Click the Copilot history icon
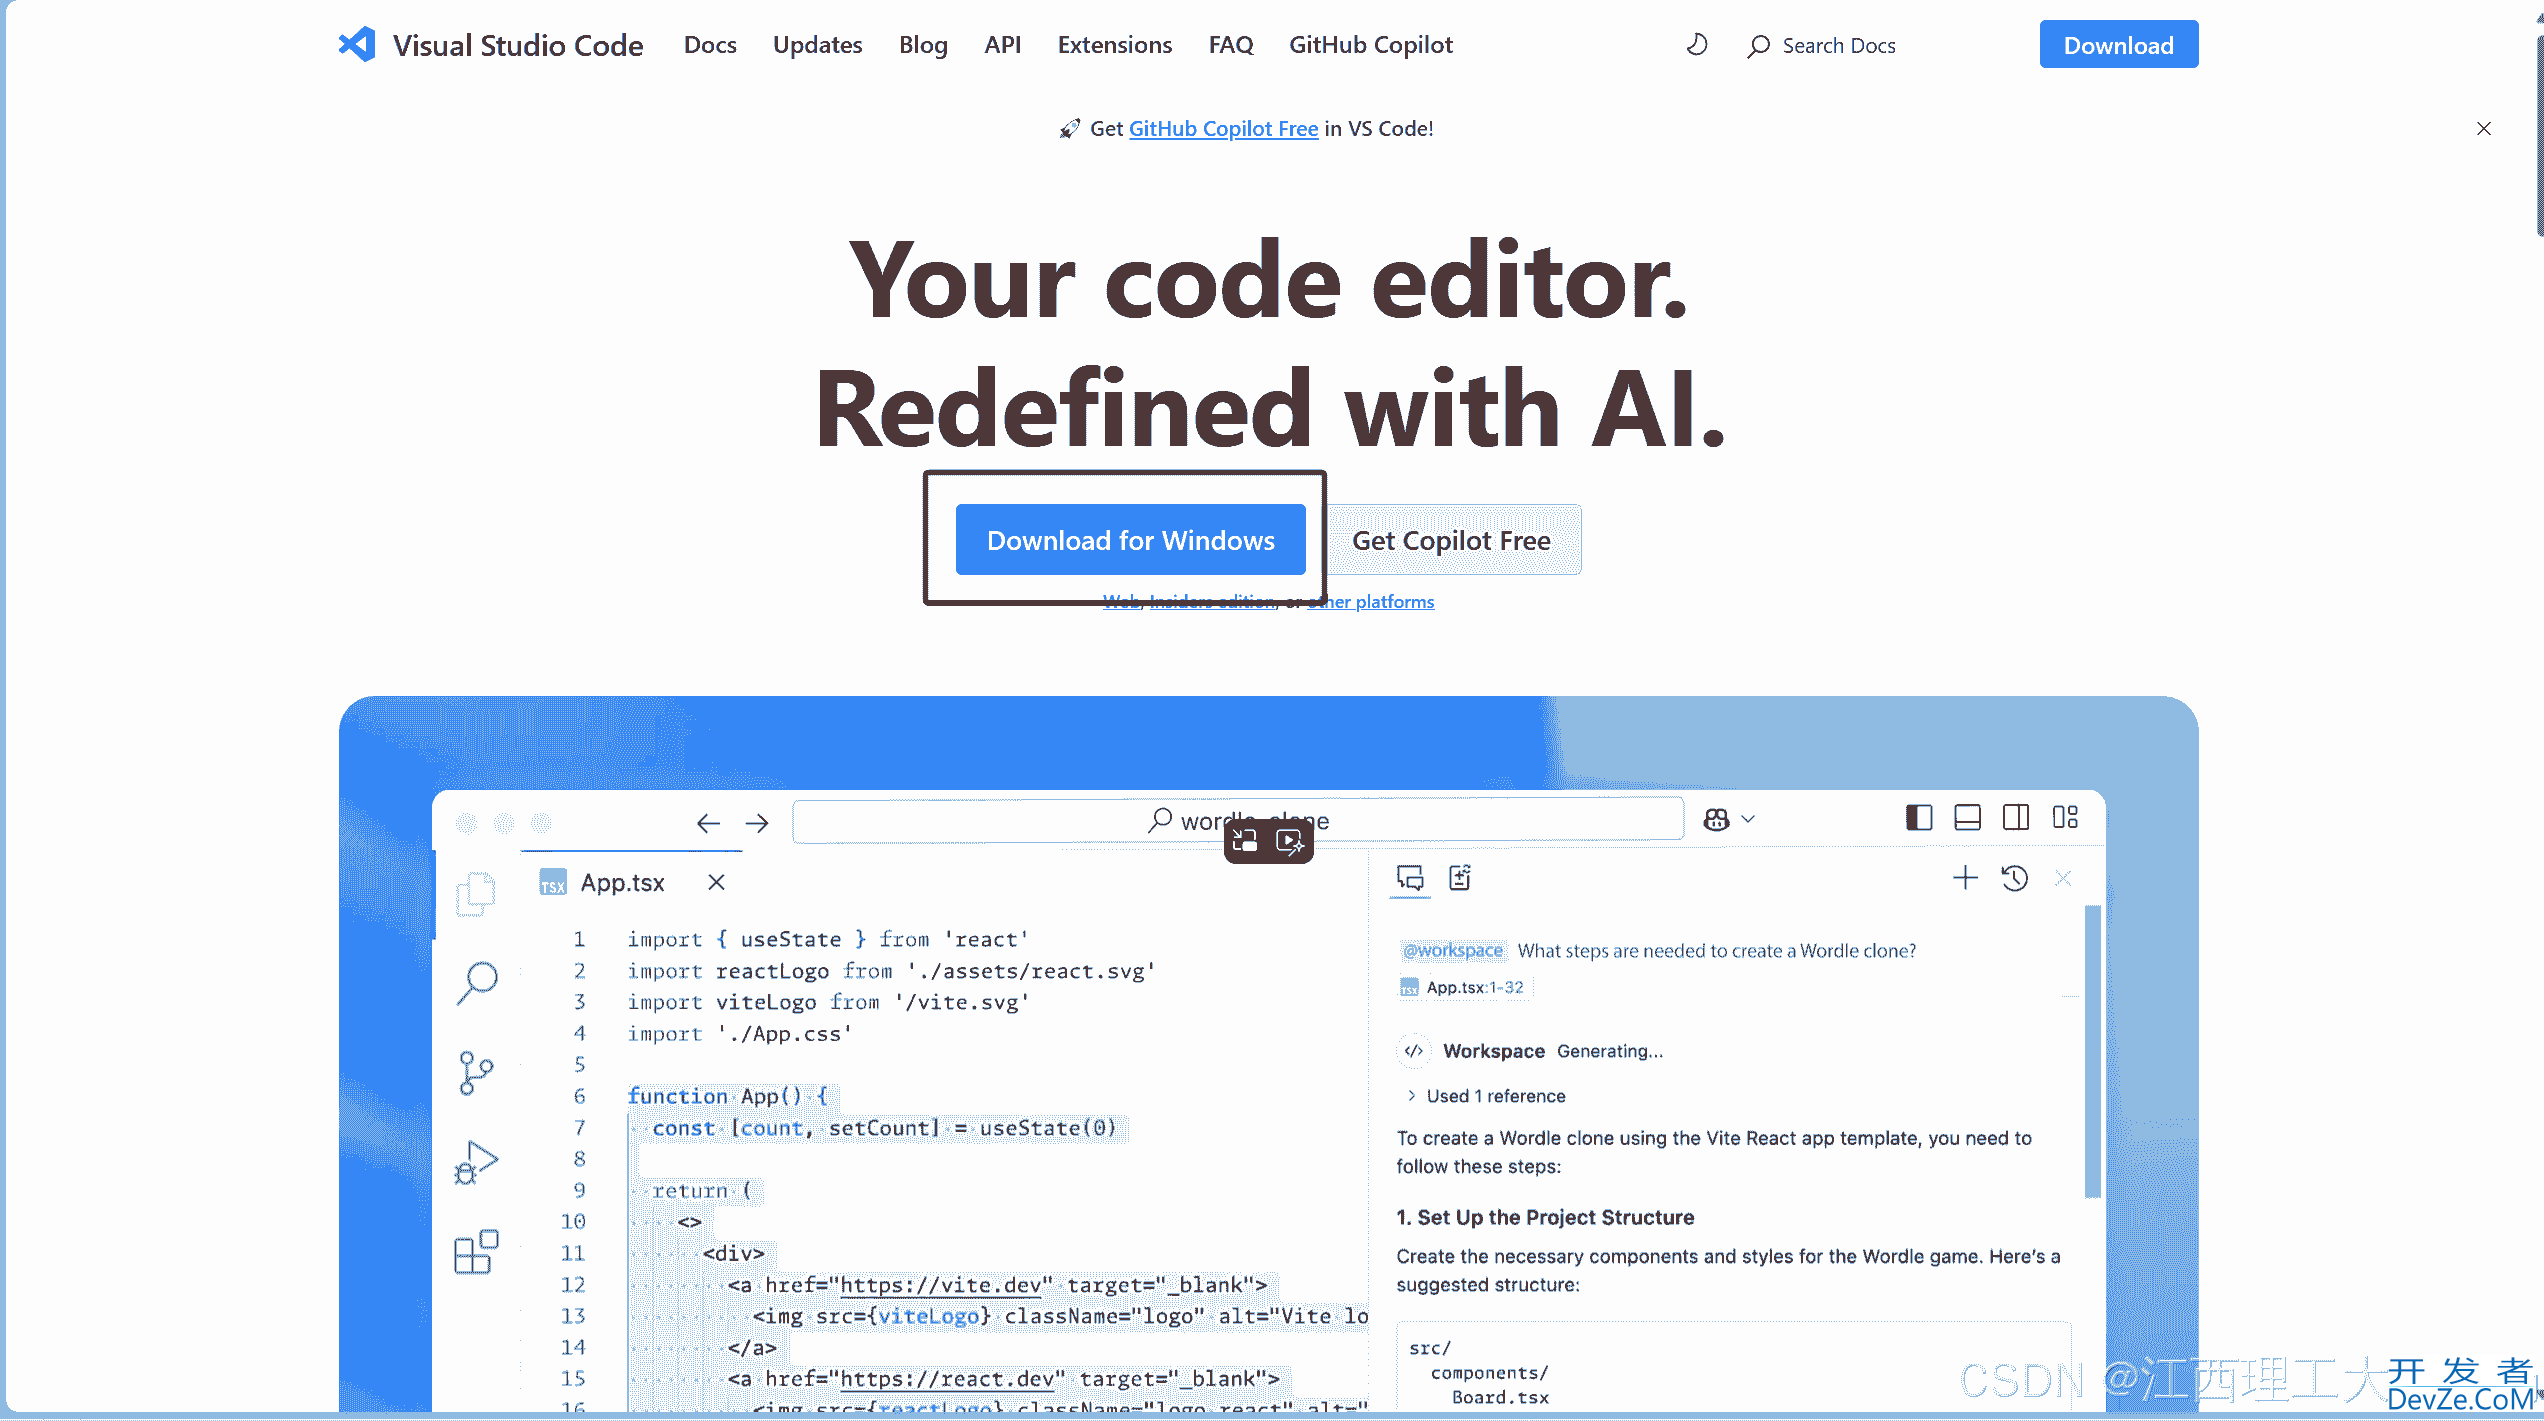The image size is (2544, 1421). pyautogui.click(x=2015, y=877)
